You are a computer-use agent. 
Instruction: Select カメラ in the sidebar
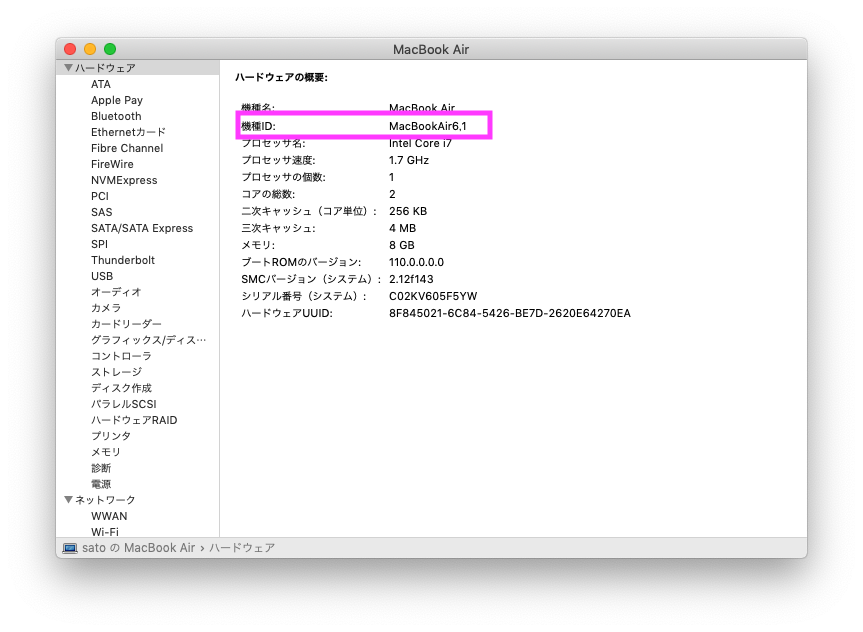106,308
